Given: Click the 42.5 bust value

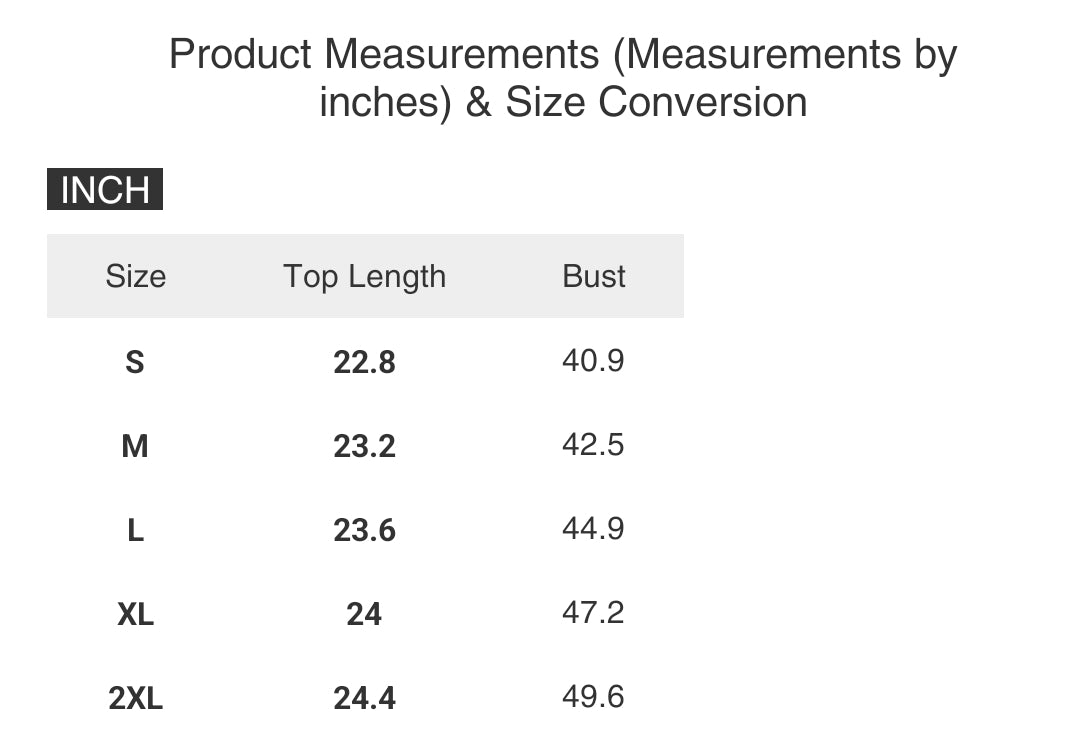Looking at the screenshot, I should [593, 444].
